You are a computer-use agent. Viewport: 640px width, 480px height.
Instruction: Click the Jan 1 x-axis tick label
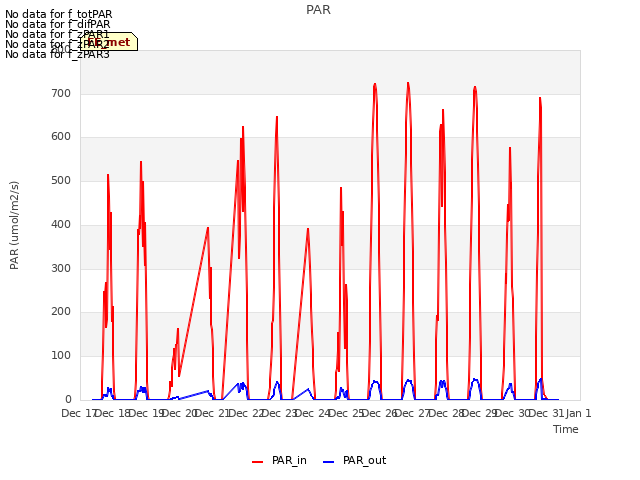pos(578,413)
